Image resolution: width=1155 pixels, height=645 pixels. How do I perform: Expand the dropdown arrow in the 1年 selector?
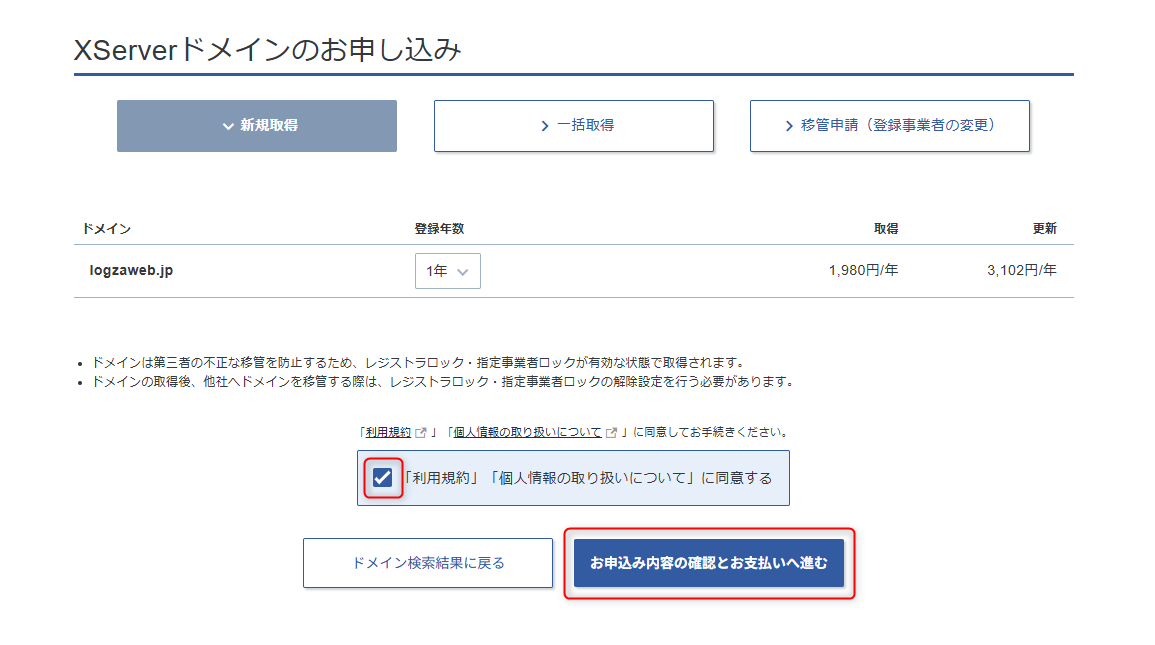[462, 272]
